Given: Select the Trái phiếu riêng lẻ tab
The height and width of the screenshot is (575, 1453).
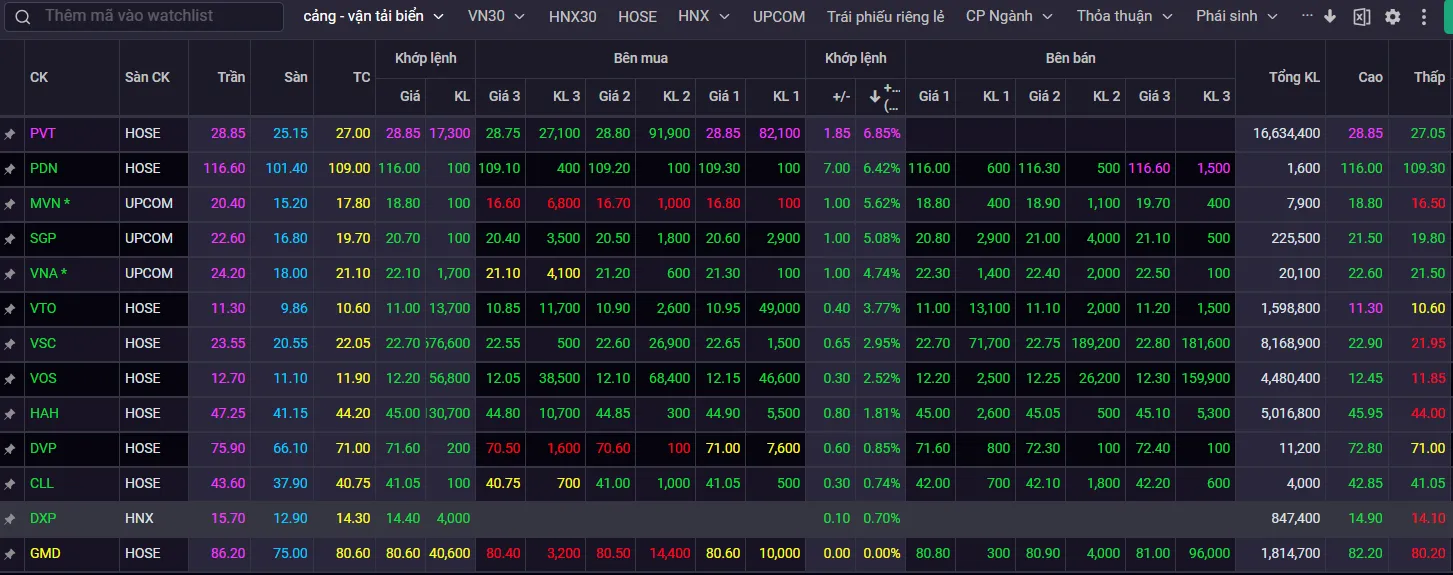Looking at the screenshot, I should click(x=885, y=17).
